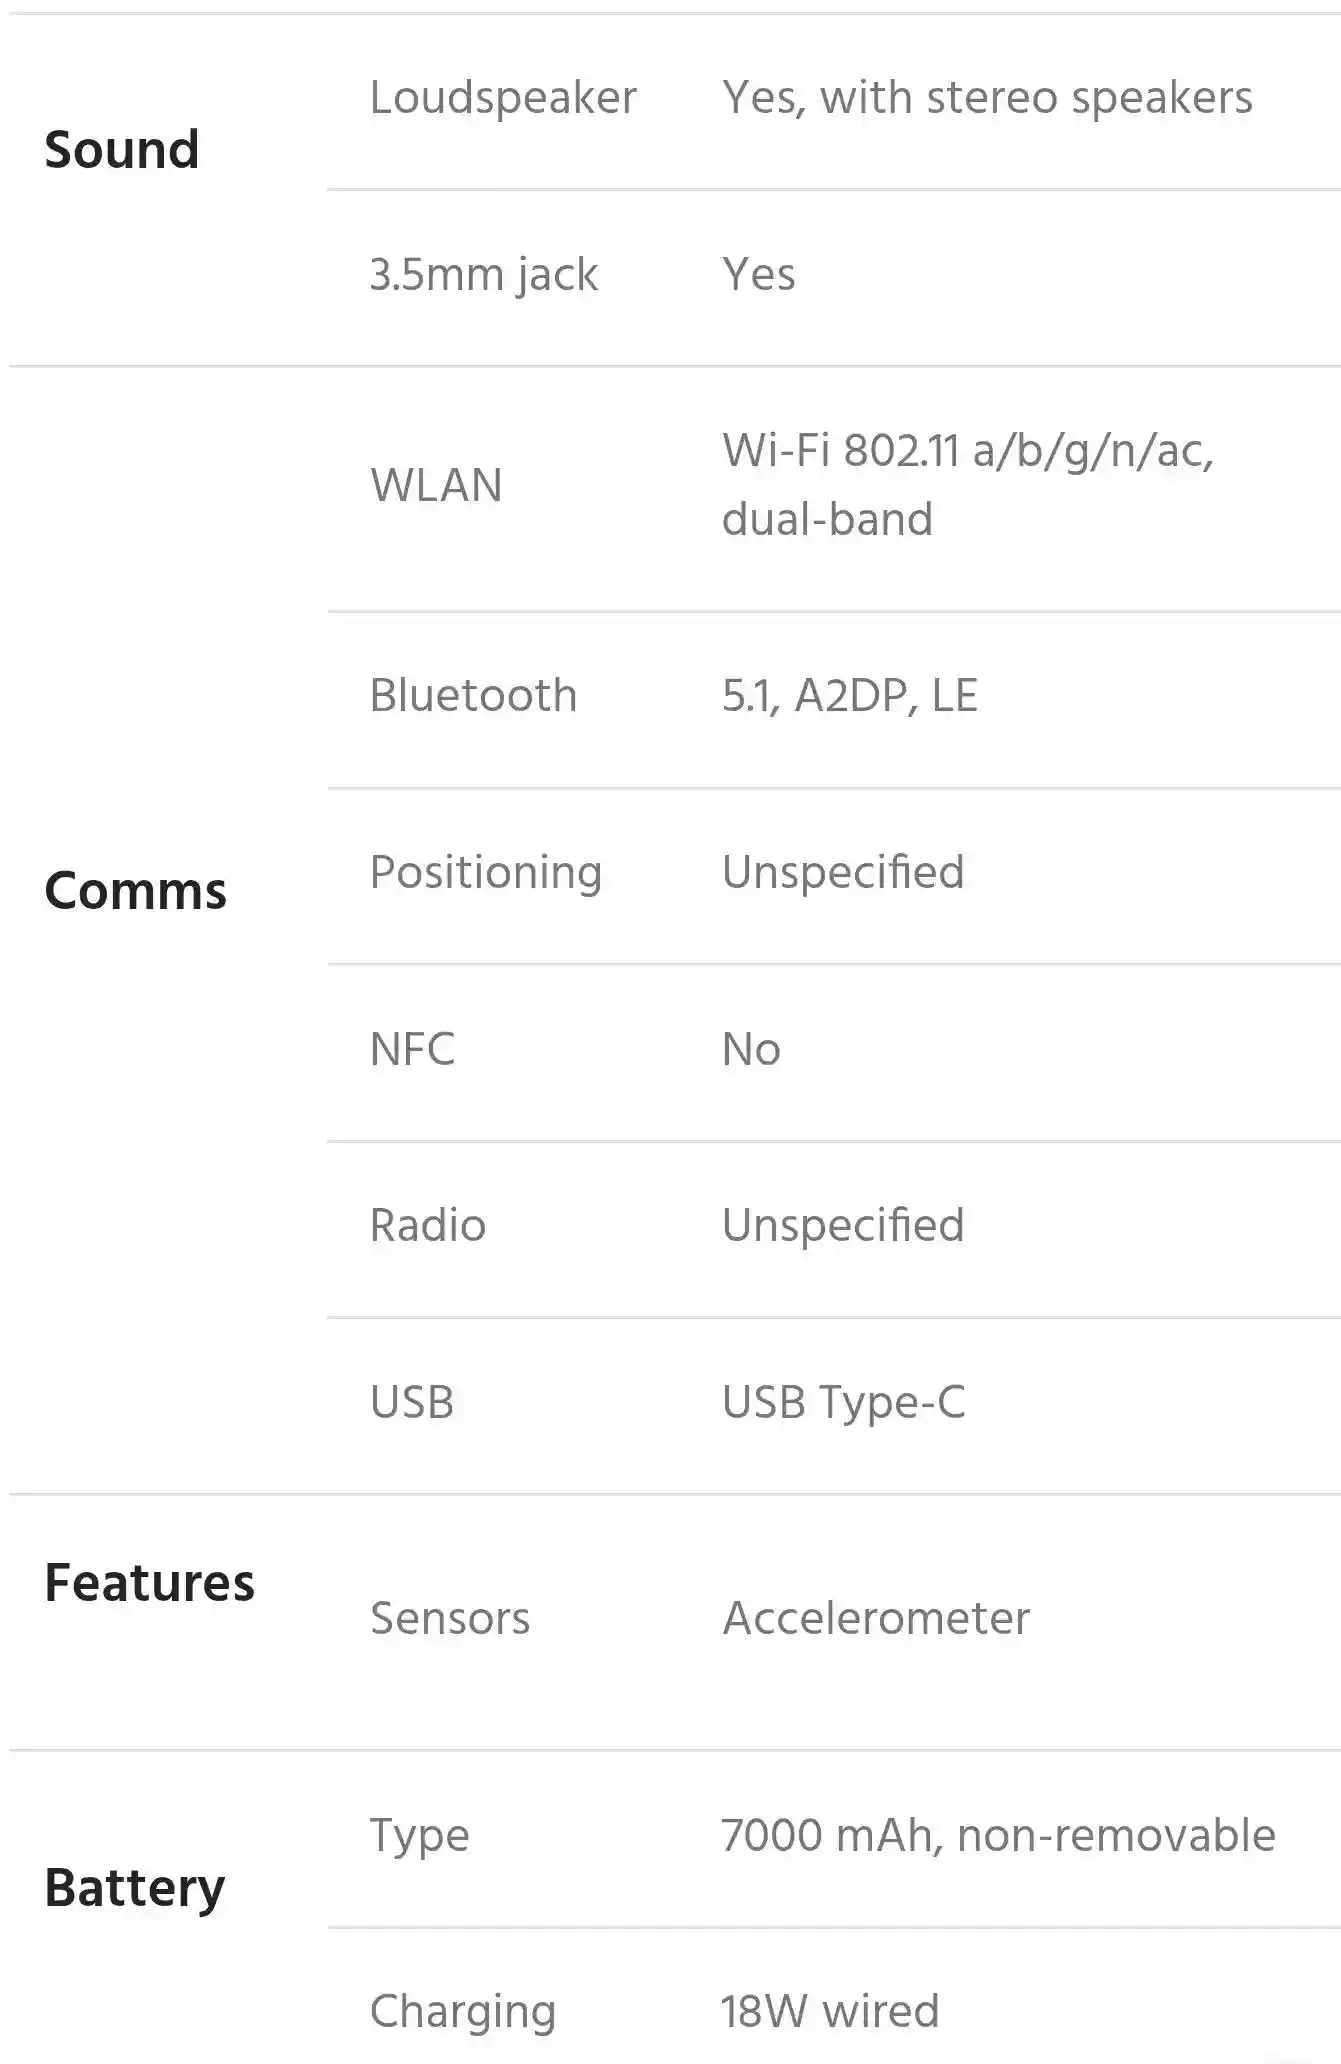Open the WLAN spec label
Image resolution: width=1341 pixels, height=2064 pixels.
[436, 485]
